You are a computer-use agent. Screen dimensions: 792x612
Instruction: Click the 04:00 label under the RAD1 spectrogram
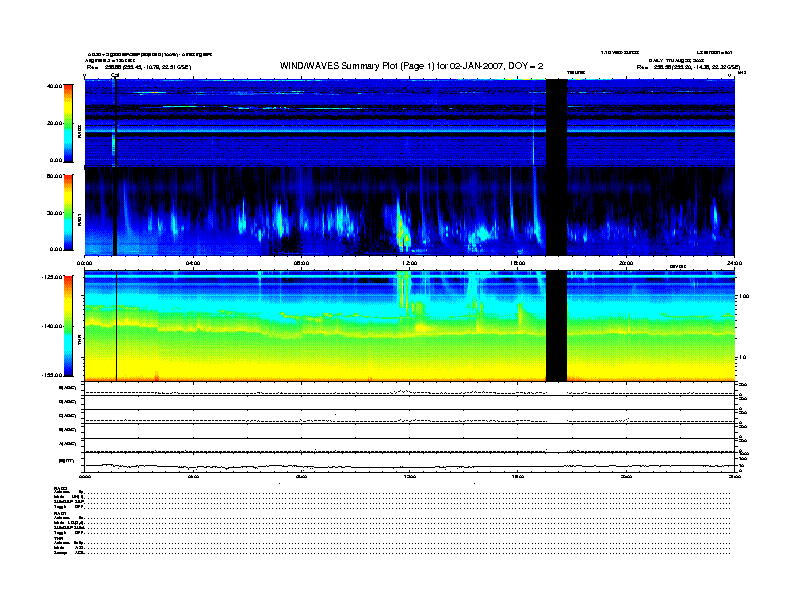[x=193, y=263]
